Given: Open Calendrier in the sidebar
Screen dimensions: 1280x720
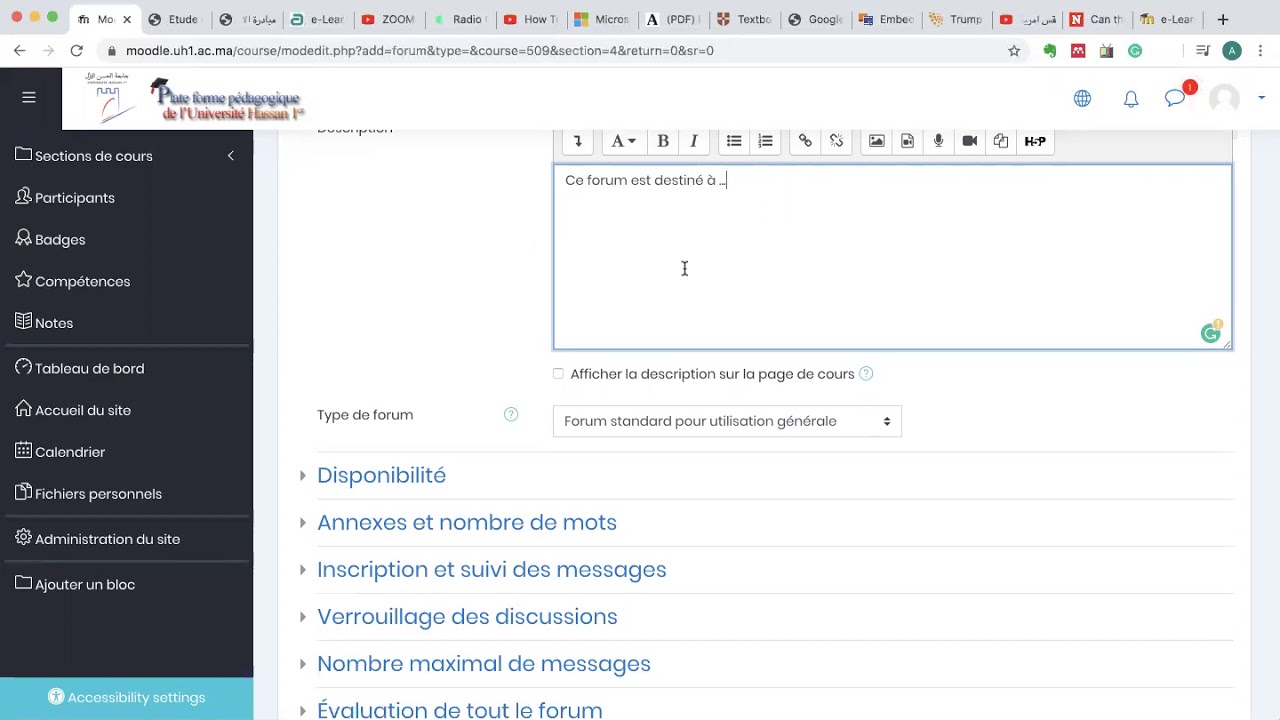Looking at the screenshot, I should [60, 452].
